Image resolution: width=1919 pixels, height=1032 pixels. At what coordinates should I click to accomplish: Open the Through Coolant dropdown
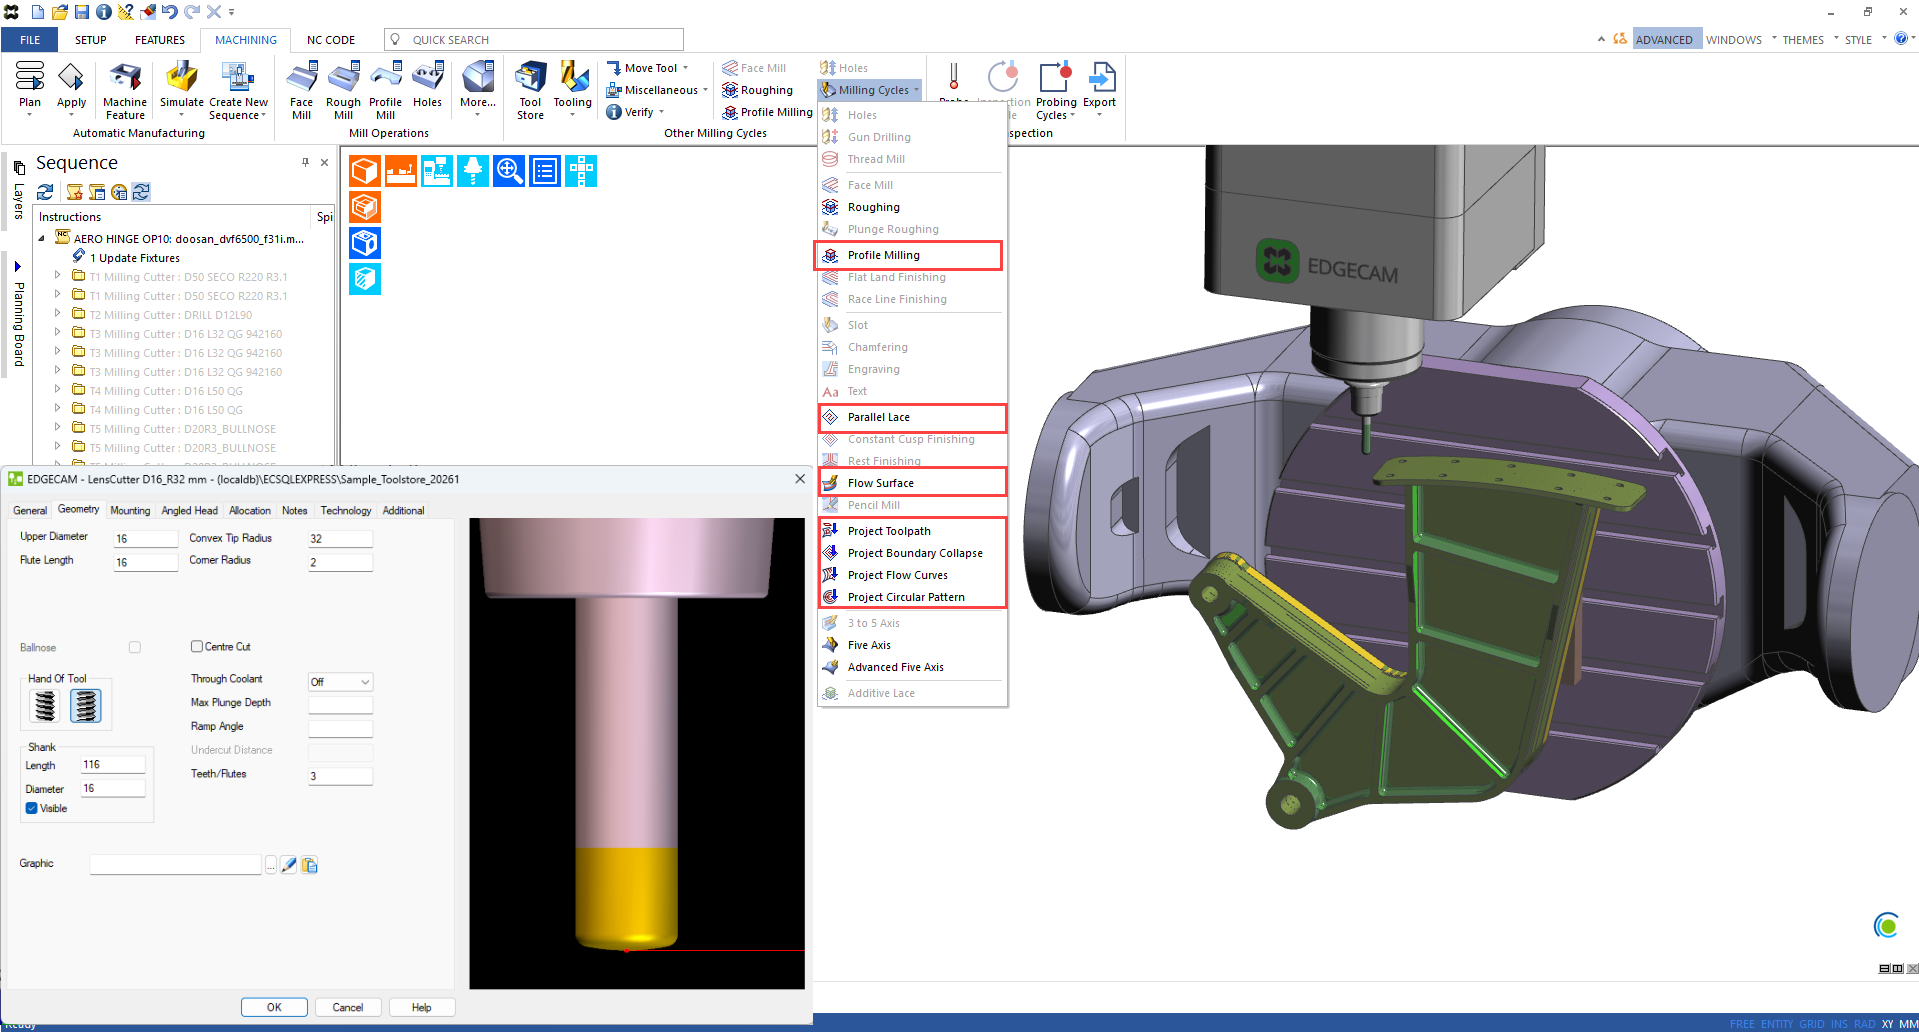[340, 682]
